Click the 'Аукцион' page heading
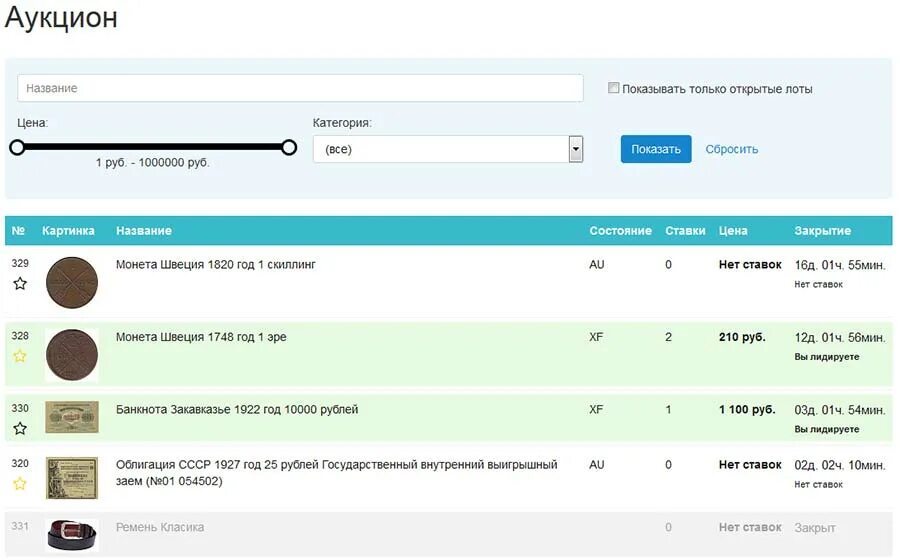The image size is (900, 560). (x=61, y=17)
